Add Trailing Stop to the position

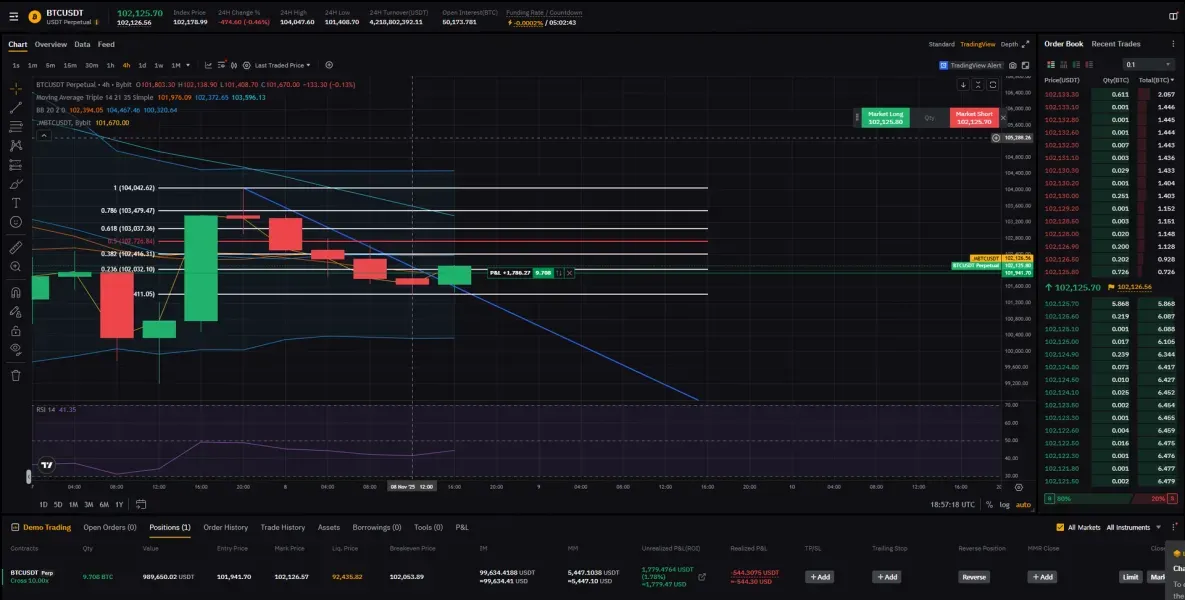tap(886, 577)
